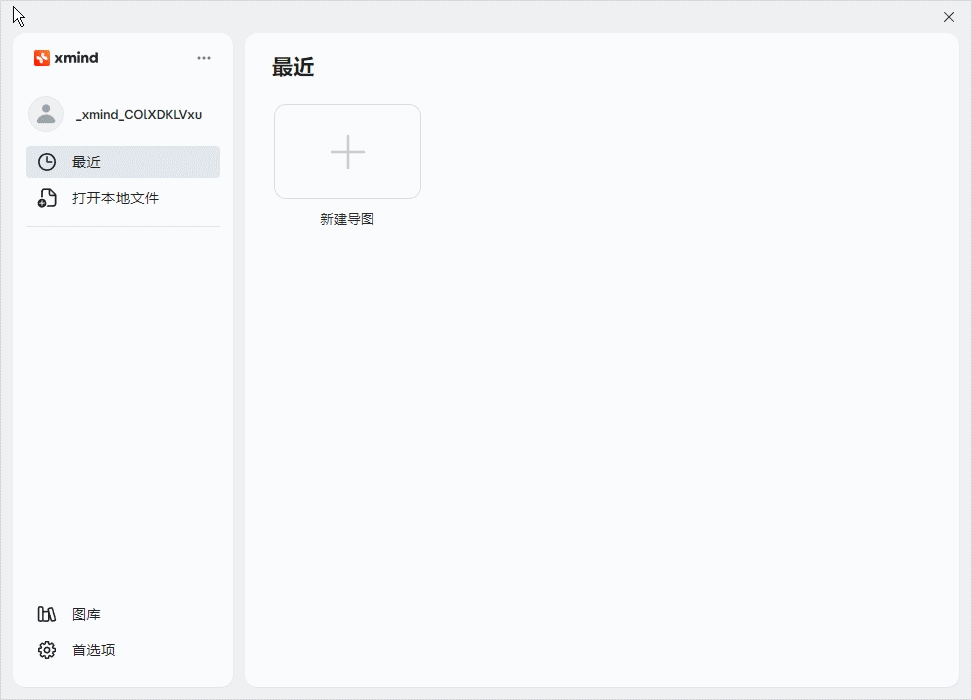This screenshot has height=700, width=972.
Task: Select 最近 in the sidebar
Action: point(123,162)
